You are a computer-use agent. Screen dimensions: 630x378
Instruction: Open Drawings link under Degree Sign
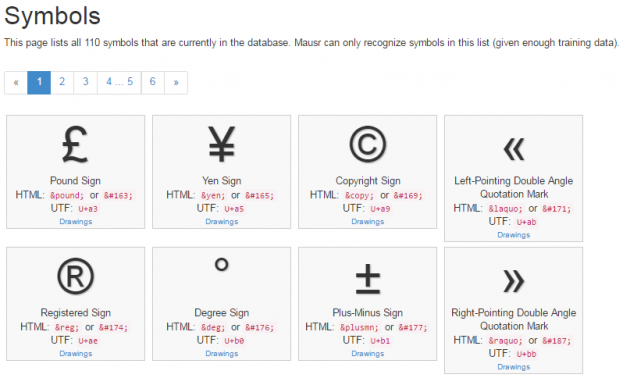coord(221,353)
